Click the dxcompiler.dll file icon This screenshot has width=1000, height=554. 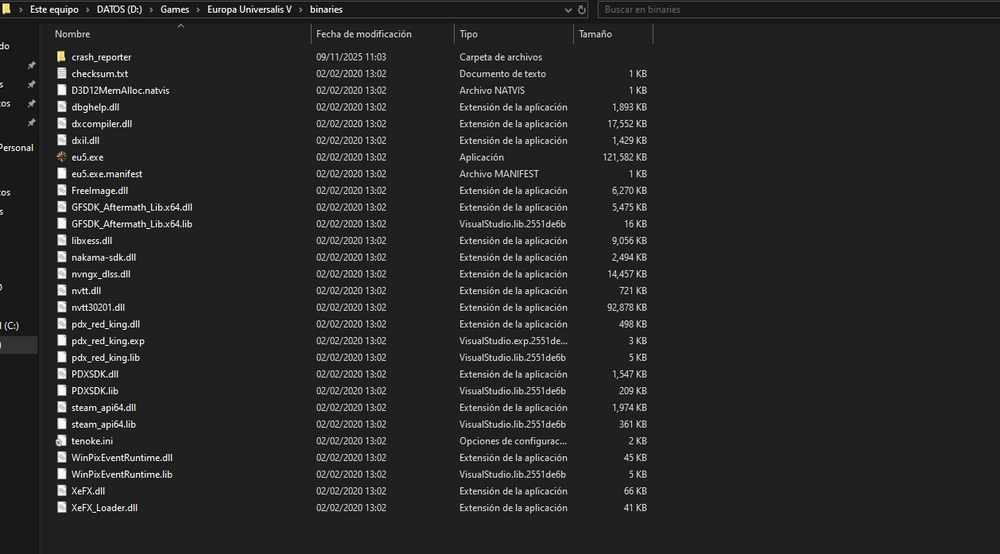click(62, 124)
